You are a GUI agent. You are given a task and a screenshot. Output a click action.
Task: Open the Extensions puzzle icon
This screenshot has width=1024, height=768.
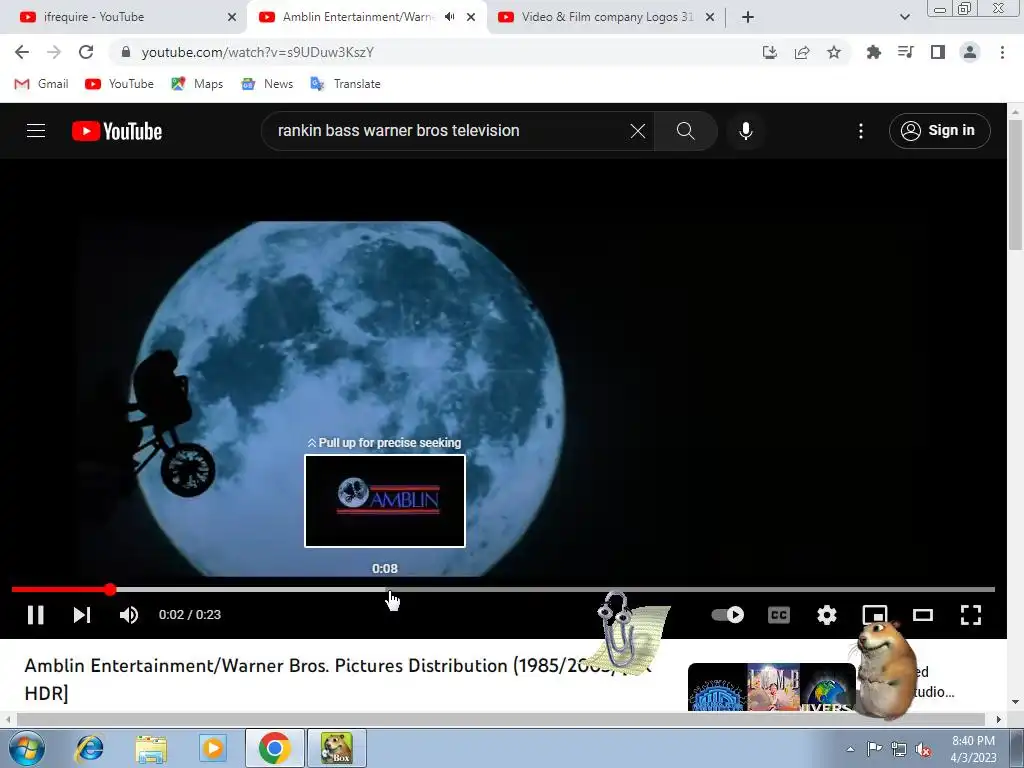873,52
